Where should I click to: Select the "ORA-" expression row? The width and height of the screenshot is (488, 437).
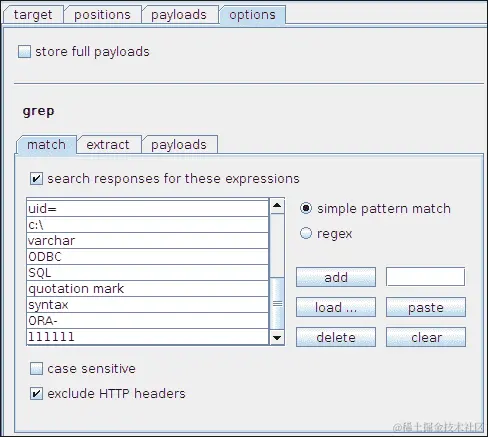148,321
